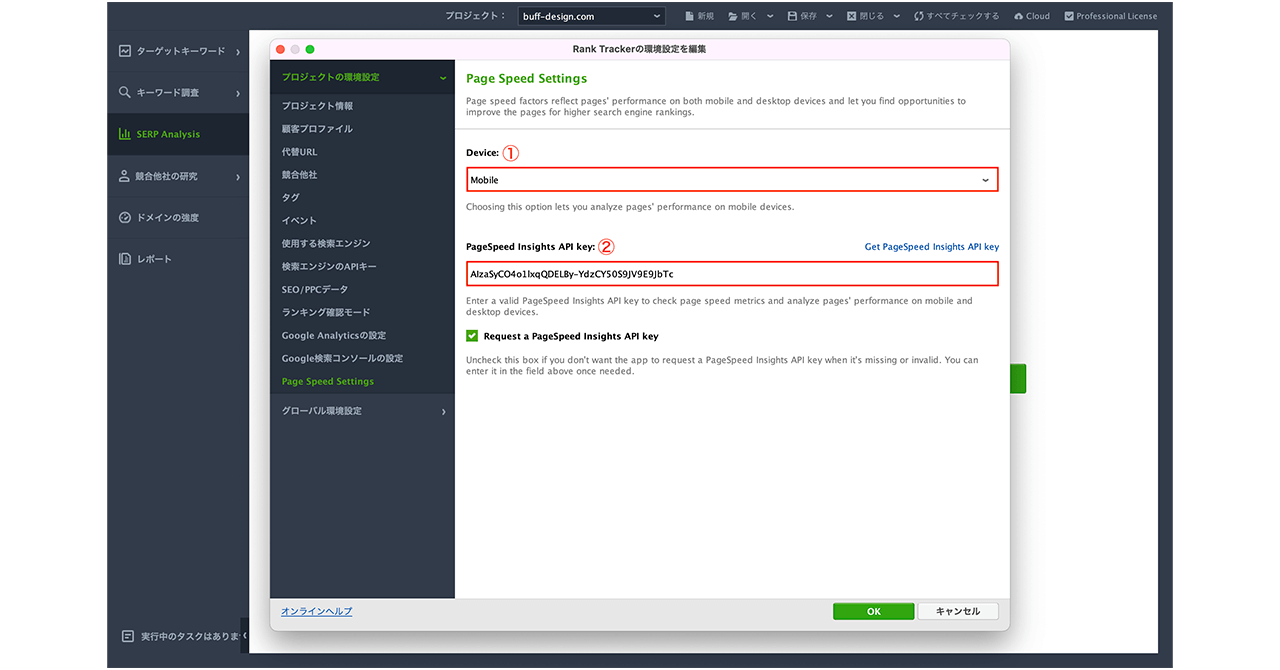
Task: Collapse the project preferences section header
Action: tap(362, 77)
